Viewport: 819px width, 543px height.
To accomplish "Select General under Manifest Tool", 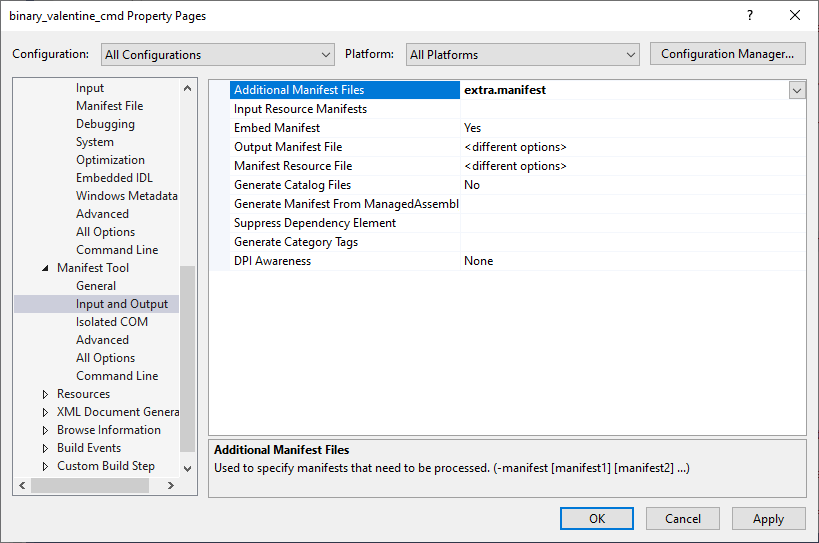I will [x=96, y=286].
